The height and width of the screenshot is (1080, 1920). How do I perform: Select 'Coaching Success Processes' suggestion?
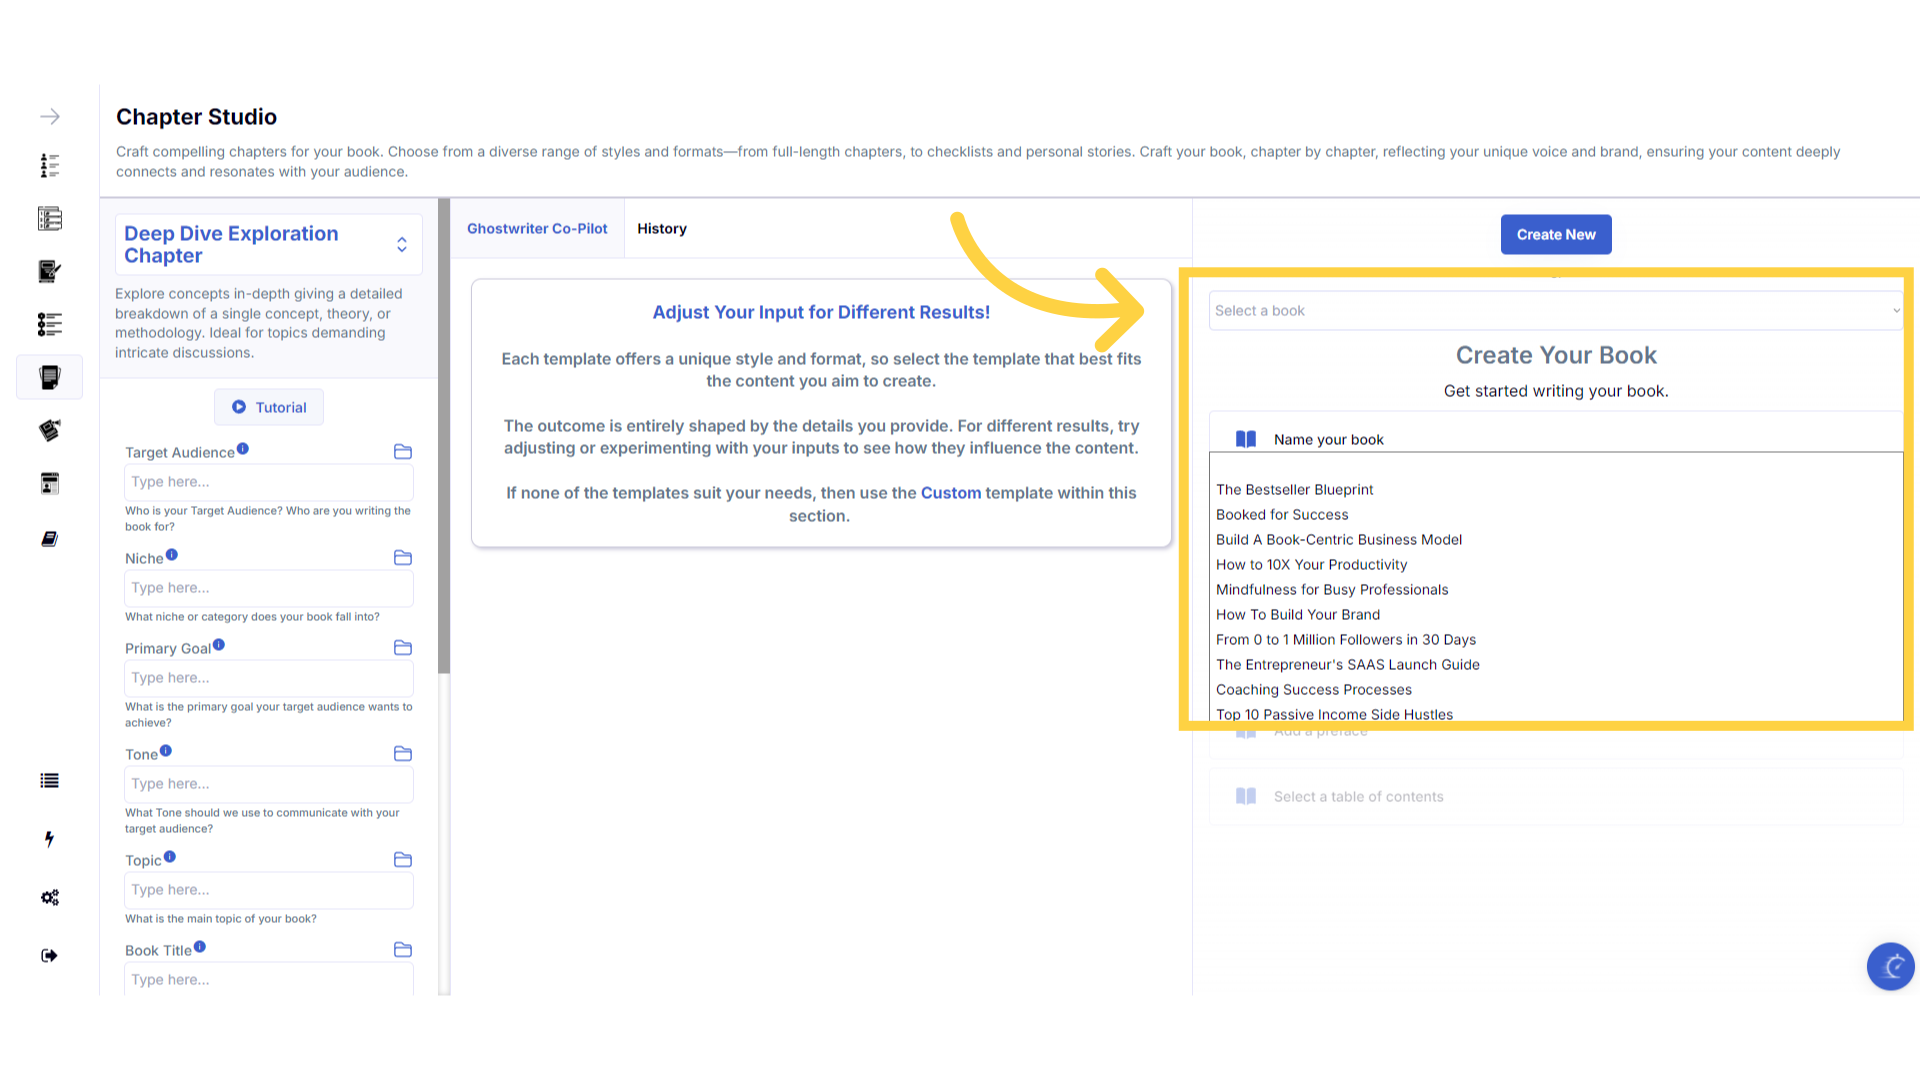click(x=1314, y=690)
